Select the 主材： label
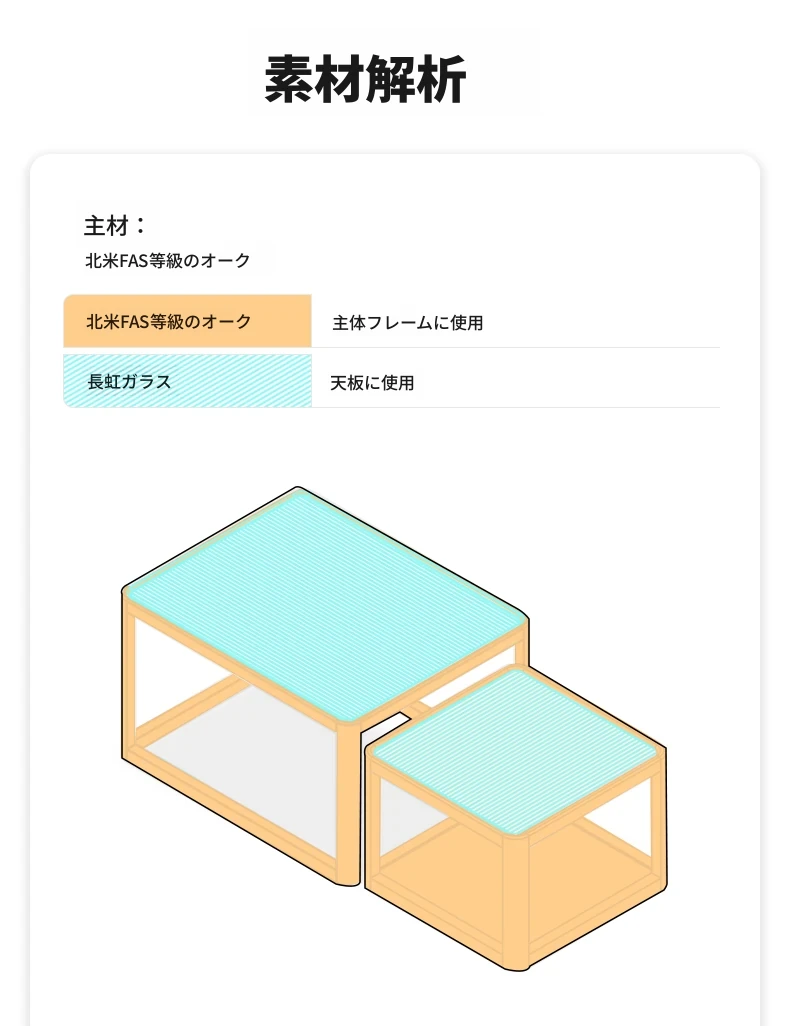Viewport: 790px width, 1026px height. [x=116, y=226]
